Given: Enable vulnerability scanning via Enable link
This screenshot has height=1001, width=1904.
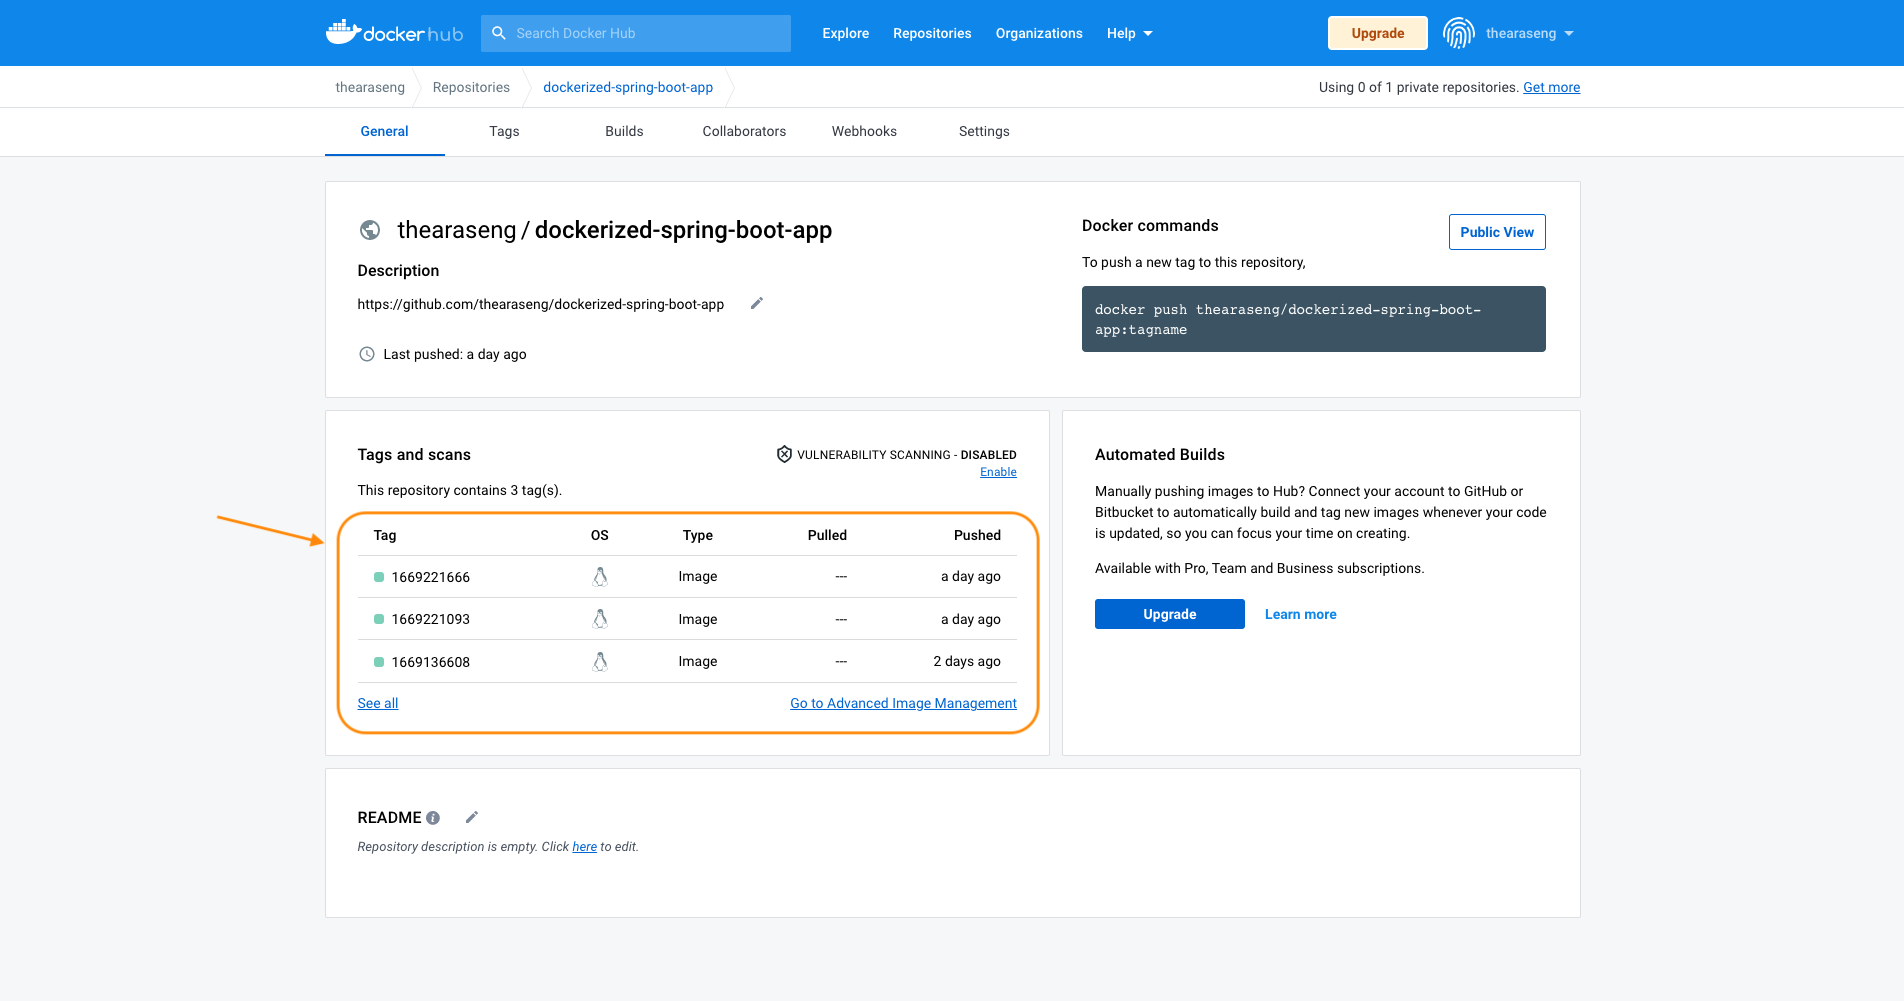Looking at the screenshot, I should [x=998, y=472].
